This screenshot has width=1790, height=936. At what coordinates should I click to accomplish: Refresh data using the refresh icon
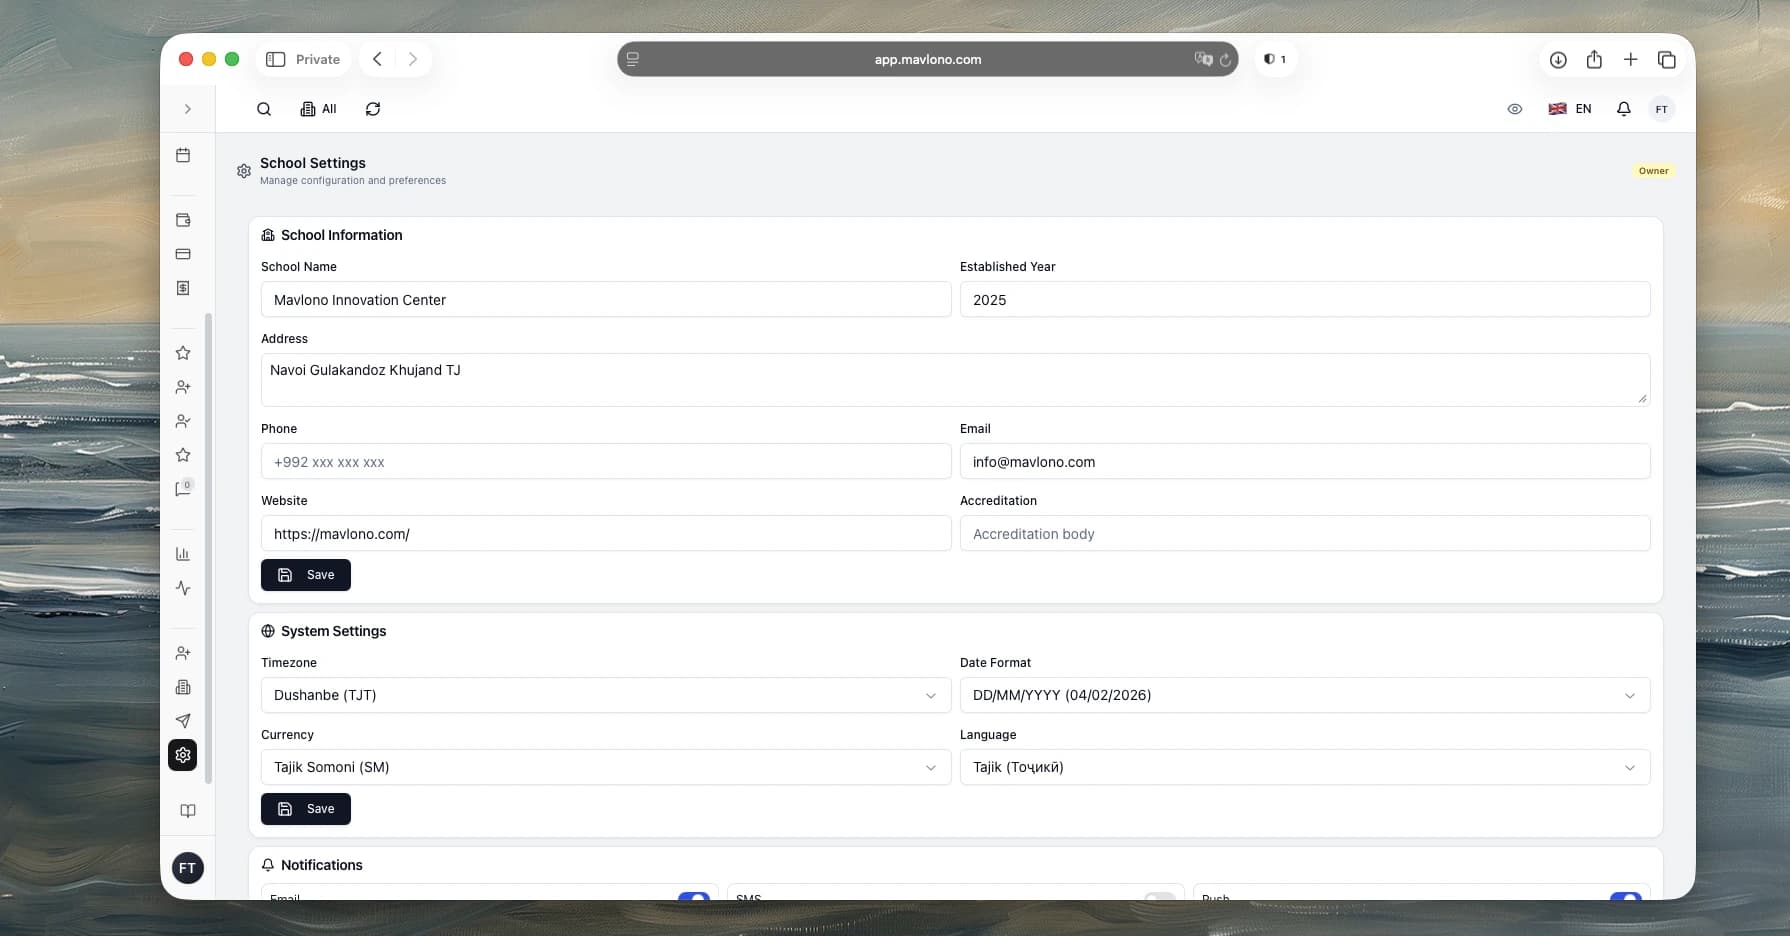point(373,108)
